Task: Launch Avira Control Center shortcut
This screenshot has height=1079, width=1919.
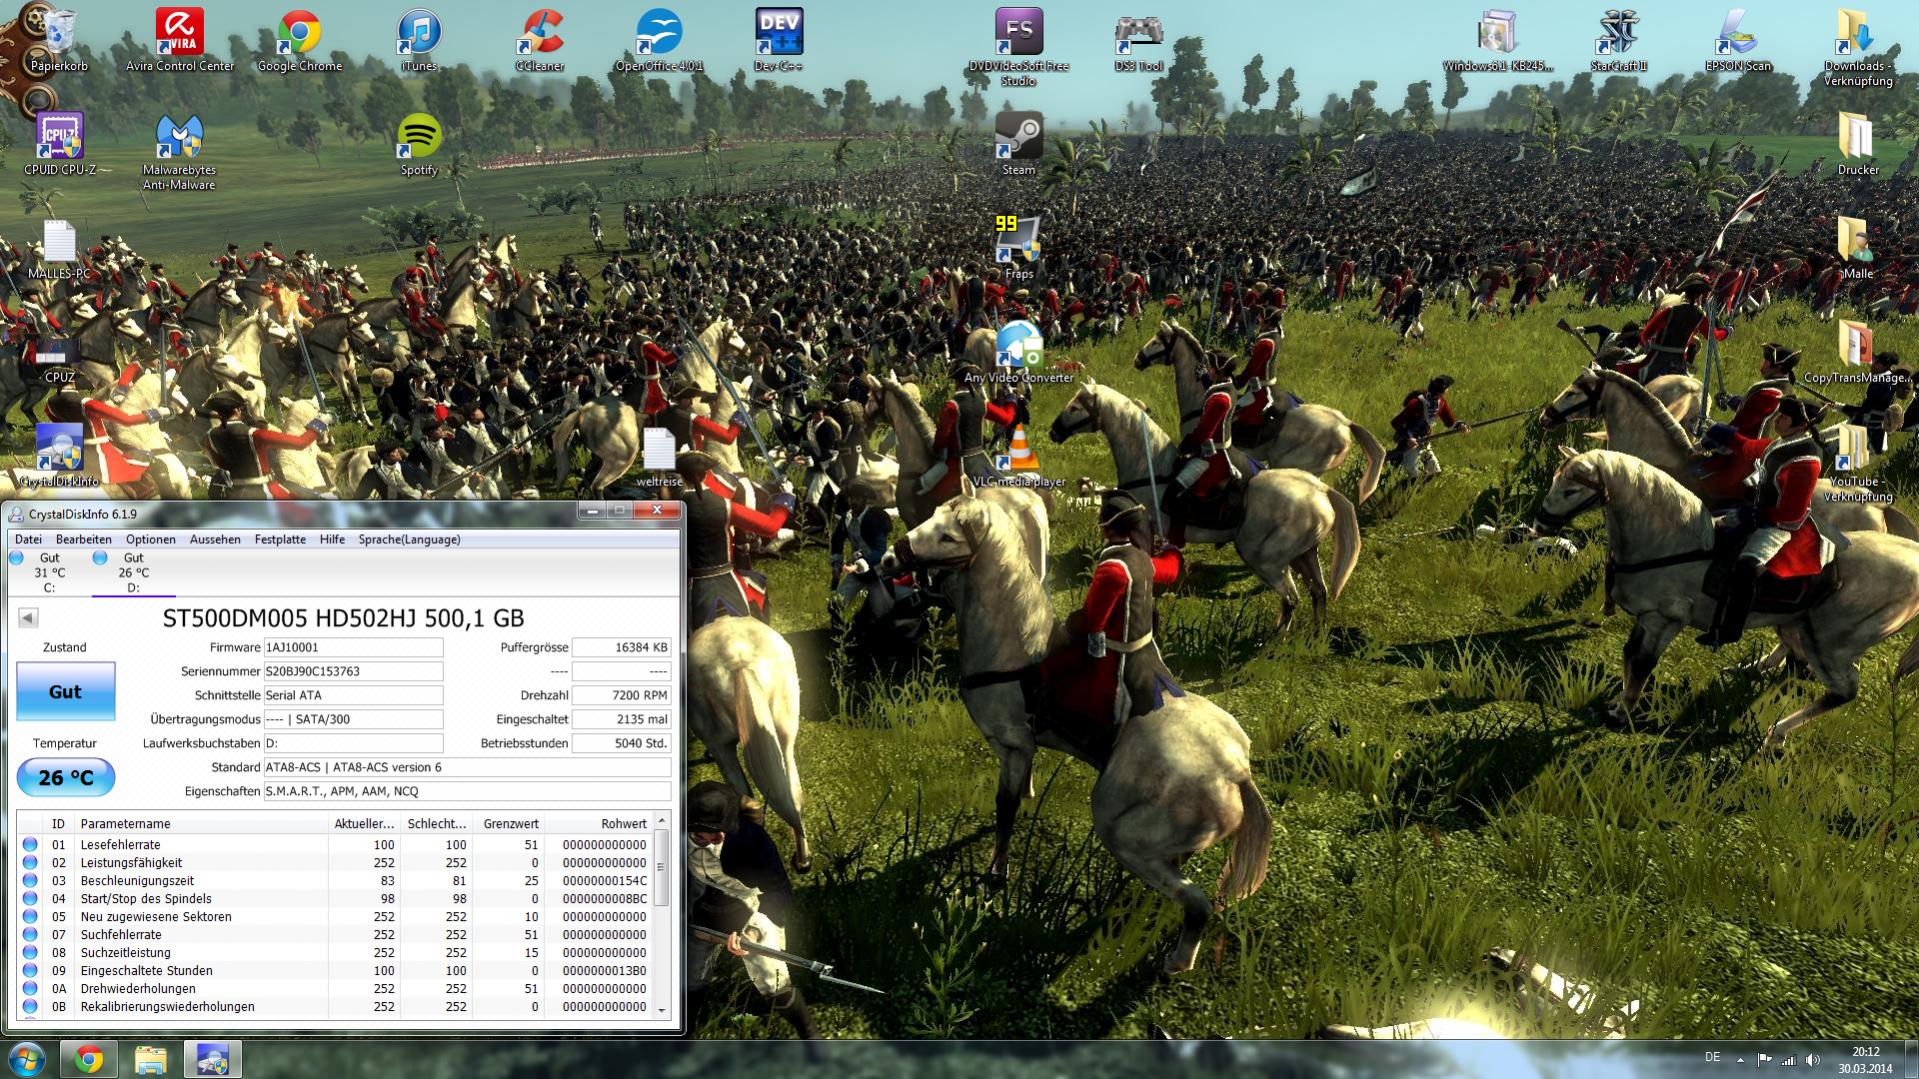Action: pos(180,40)
